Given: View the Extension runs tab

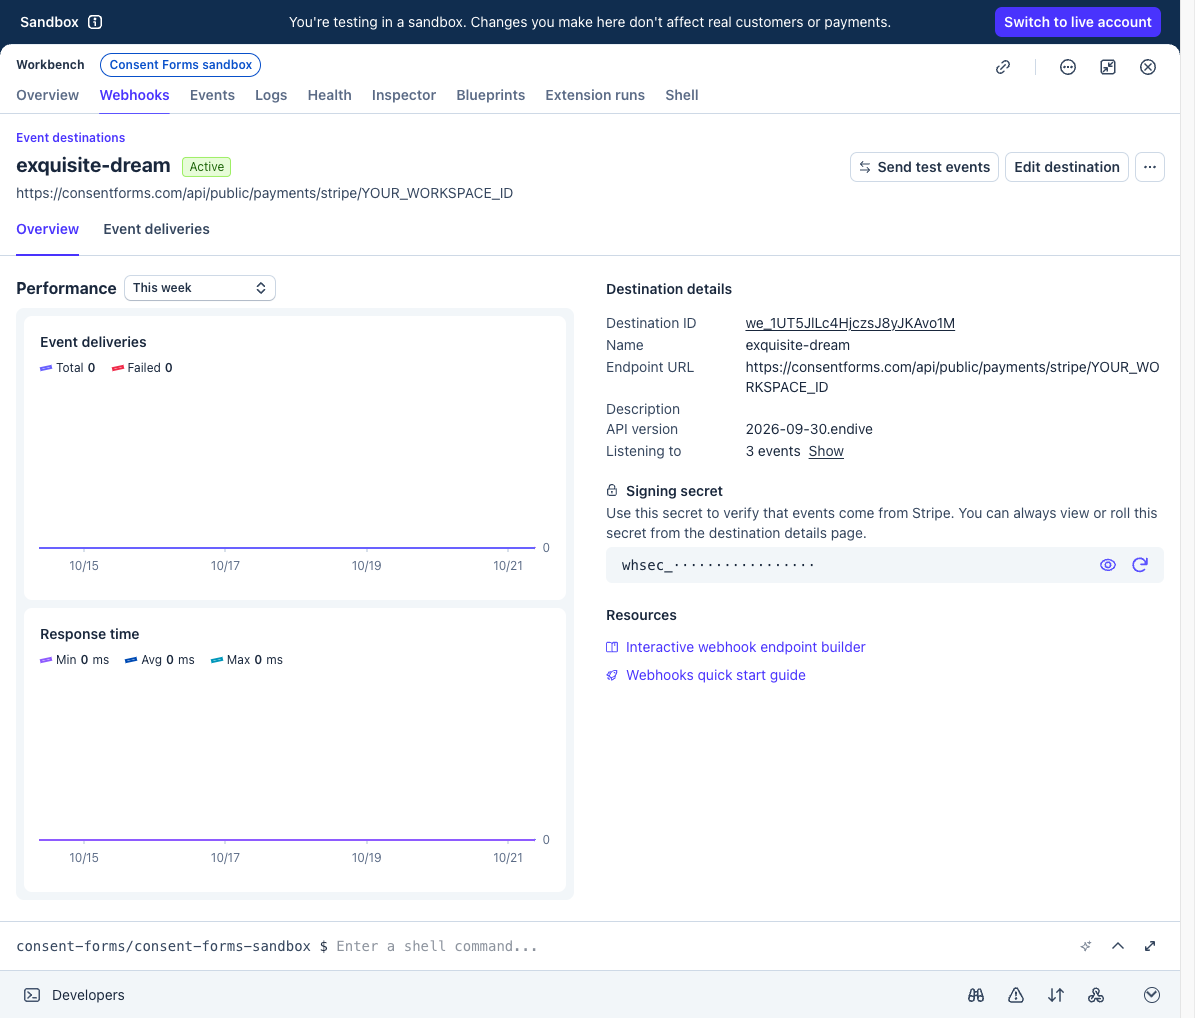Looking at the screenshot, I should 594,95.
